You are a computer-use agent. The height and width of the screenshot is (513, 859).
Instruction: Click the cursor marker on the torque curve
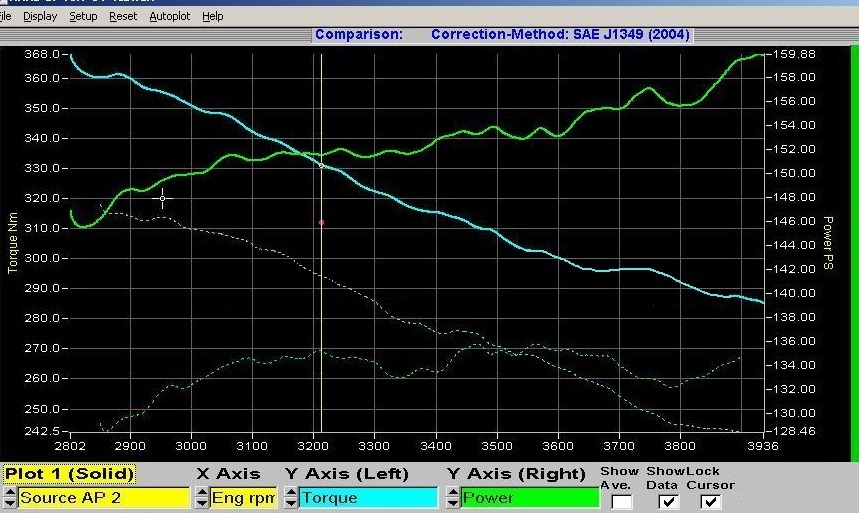tap(322, 166)
